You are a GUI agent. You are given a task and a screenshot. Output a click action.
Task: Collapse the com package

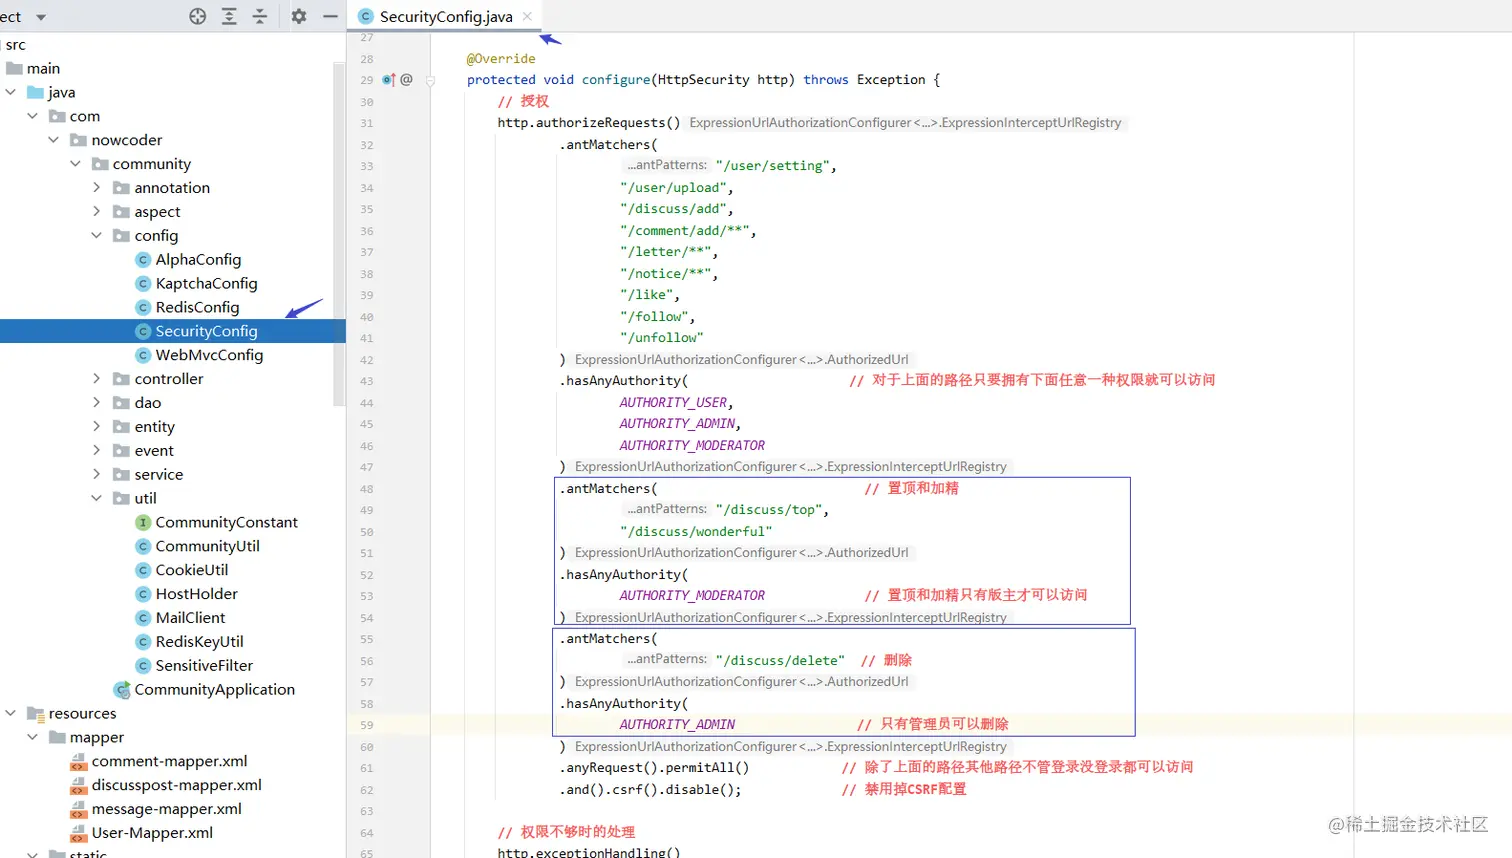(32, 116)
